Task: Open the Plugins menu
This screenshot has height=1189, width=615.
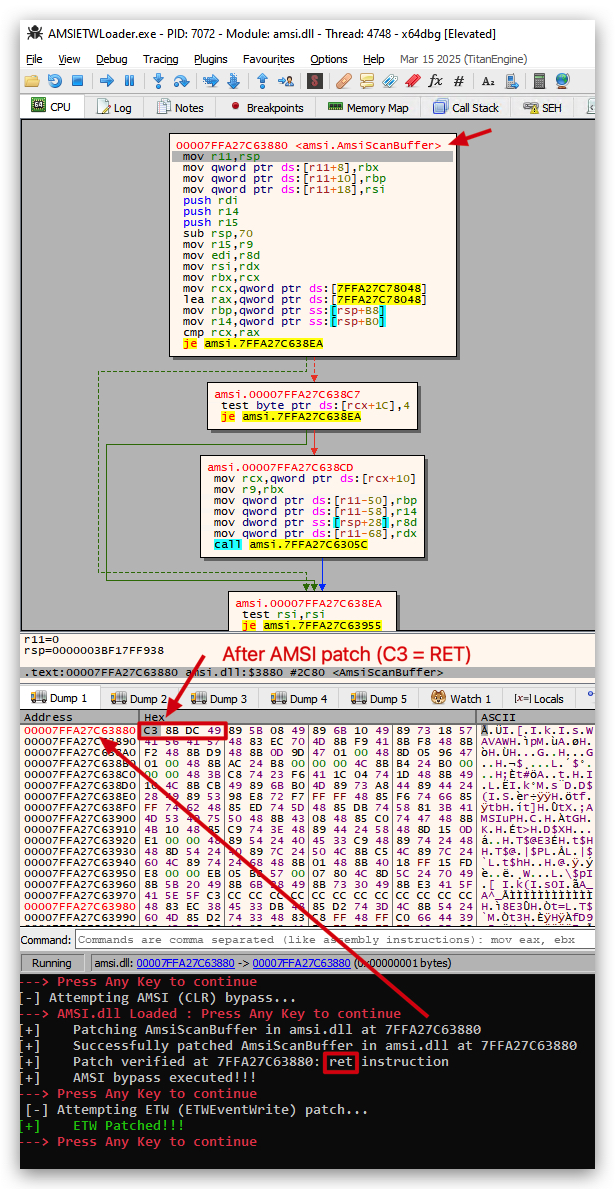Action: [x=210, y=59]
